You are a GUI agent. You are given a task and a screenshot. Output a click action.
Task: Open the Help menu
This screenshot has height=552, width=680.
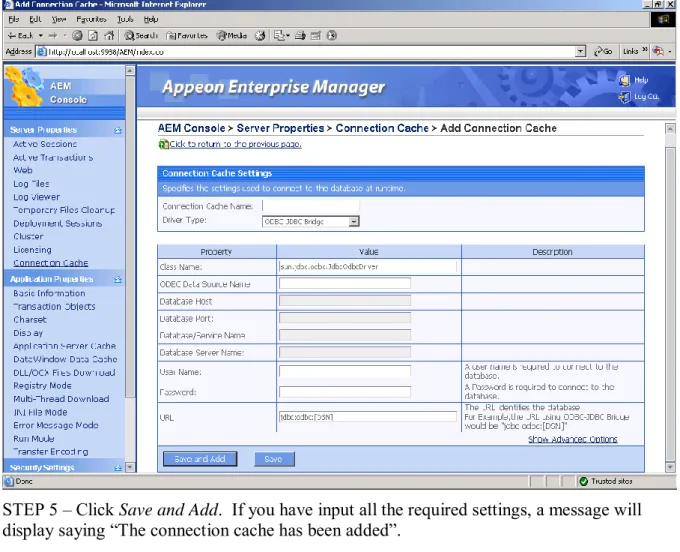coord(151,19)
